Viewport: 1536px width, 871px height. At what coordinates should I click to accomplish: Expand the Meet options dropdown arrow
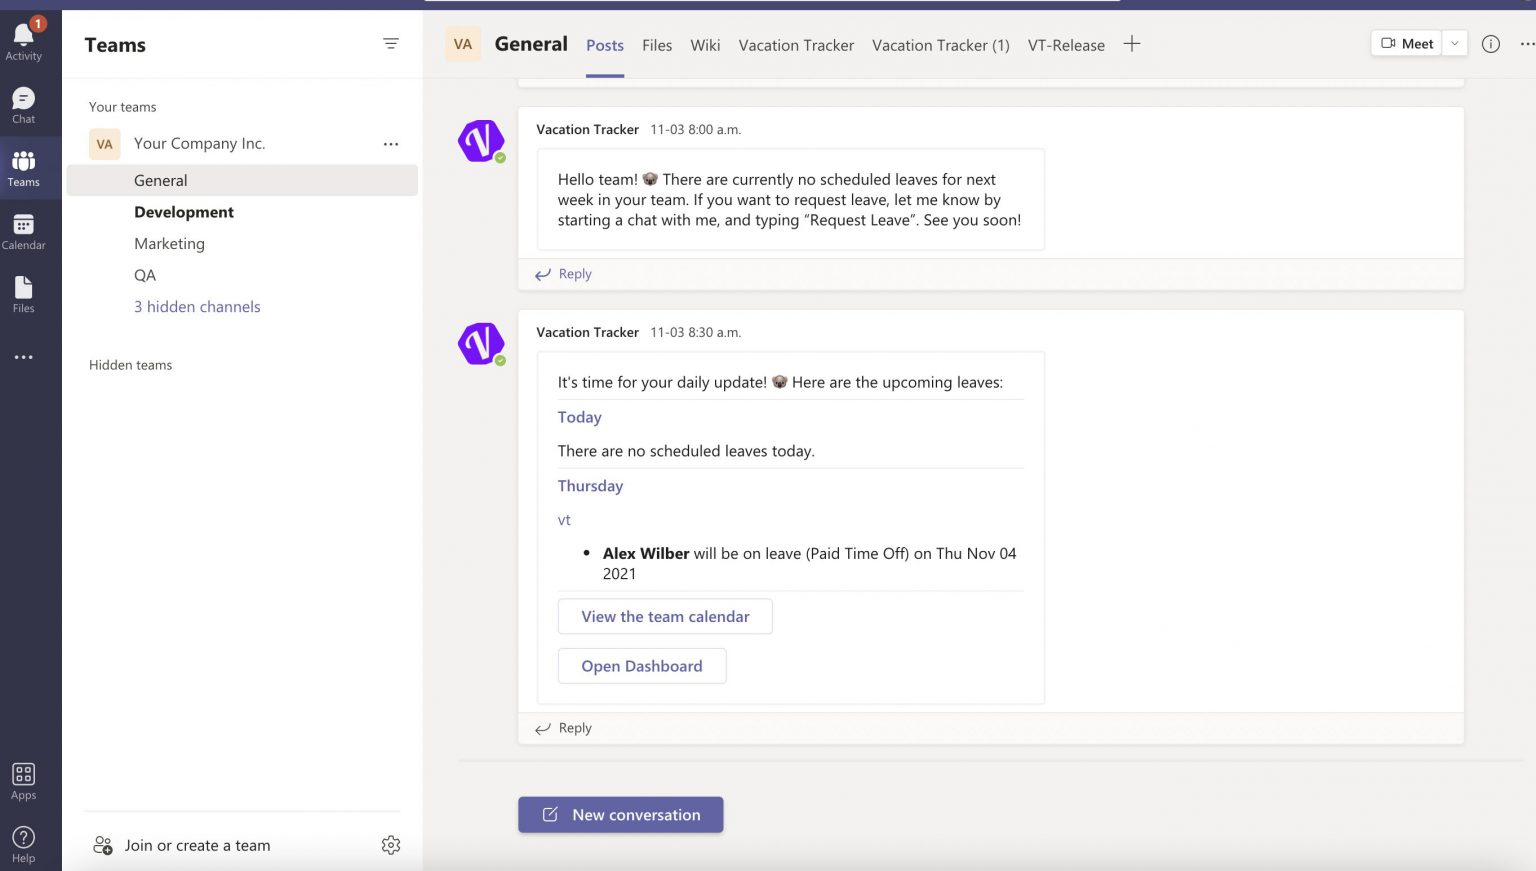click(1455, 44)
